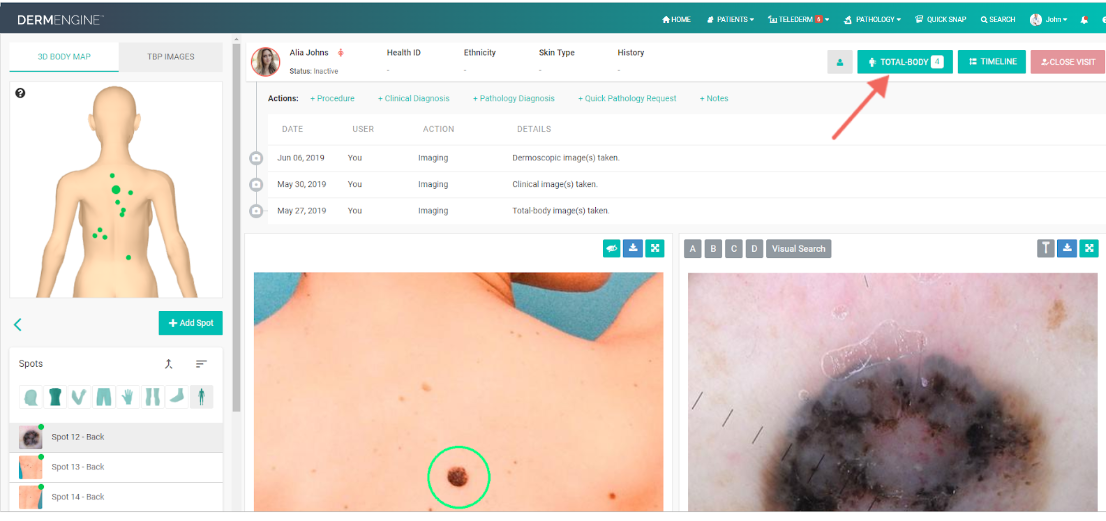Expand the clinical image to fullscreen
The height and width of the screenshot is (521, 1106).
click(655, 248)
